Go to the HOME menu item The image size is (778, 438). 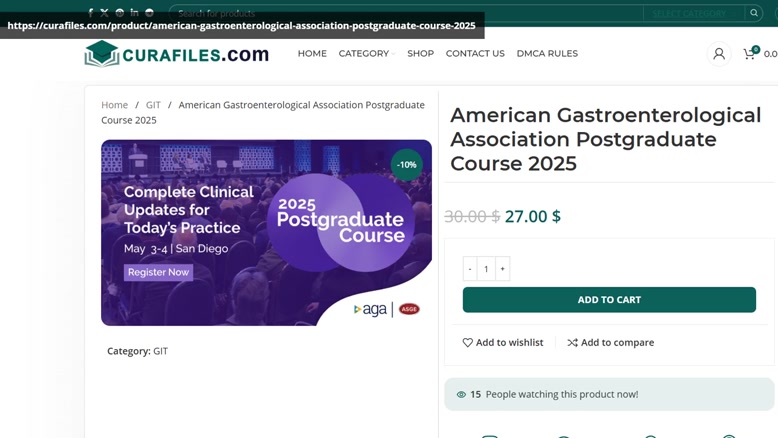tap(312, 54)
